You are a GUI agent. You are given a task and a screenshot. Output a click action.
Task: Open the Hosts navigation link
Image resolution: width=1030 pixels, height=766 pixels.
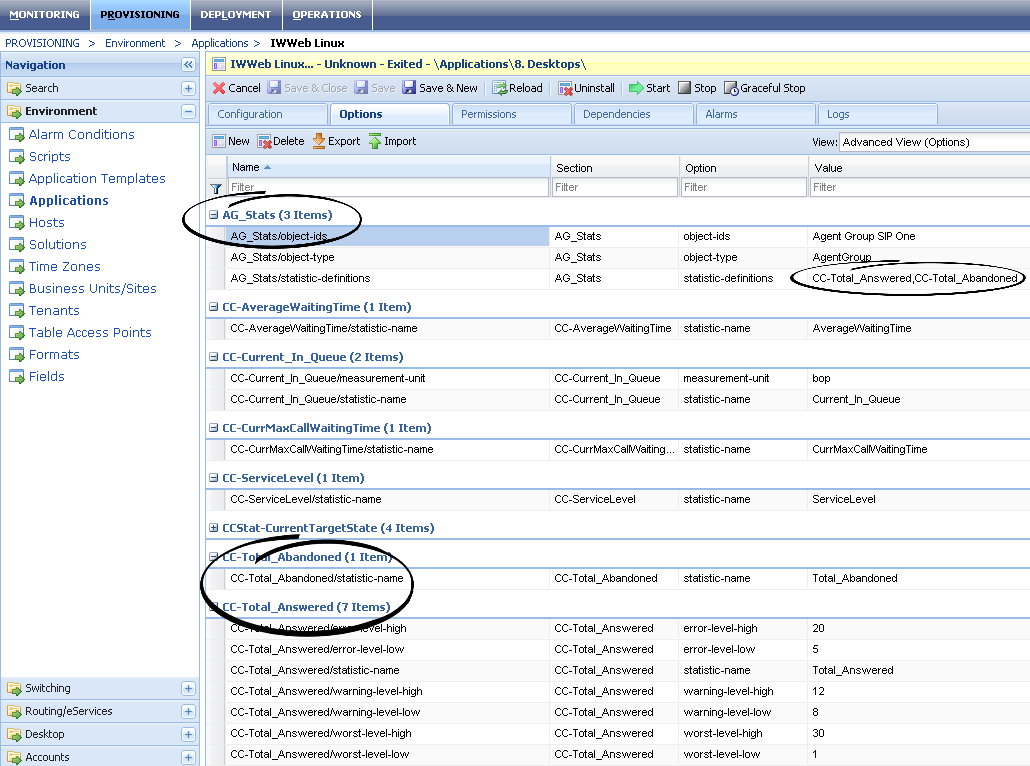[46, 222]
